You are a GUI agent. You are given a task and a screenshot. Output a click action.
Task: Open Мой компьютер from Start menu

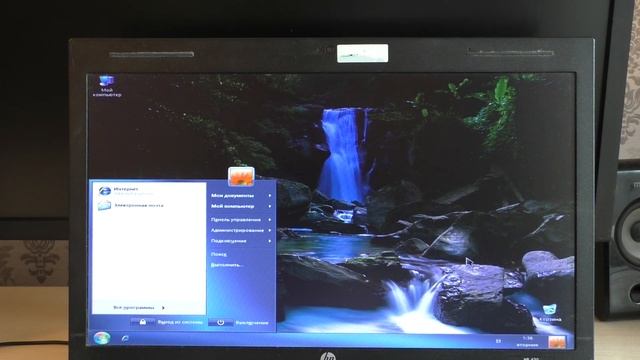click(x=232, y=206)
